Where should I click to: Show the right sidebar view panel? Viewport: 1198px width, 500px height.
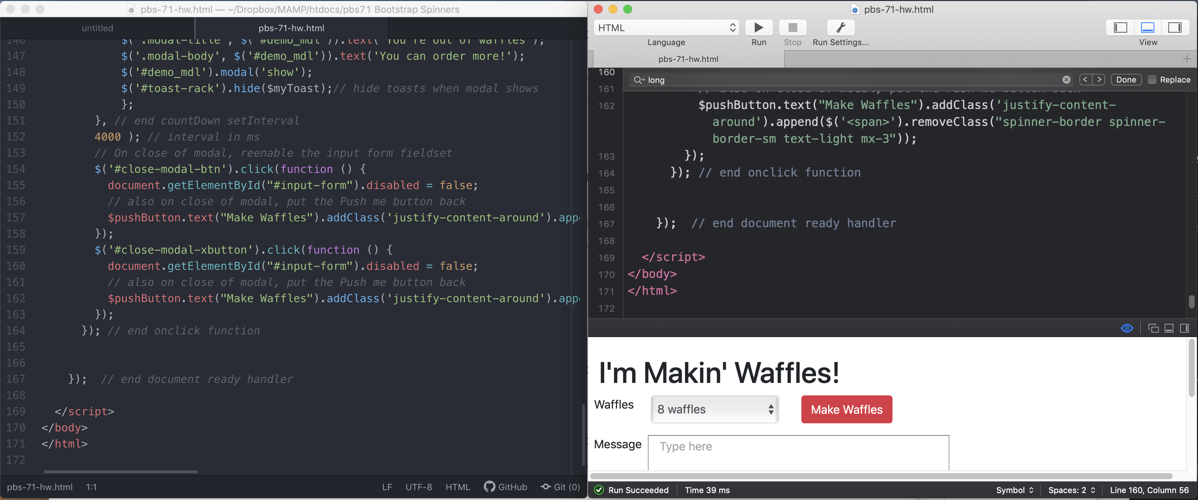coord(1175,28)
